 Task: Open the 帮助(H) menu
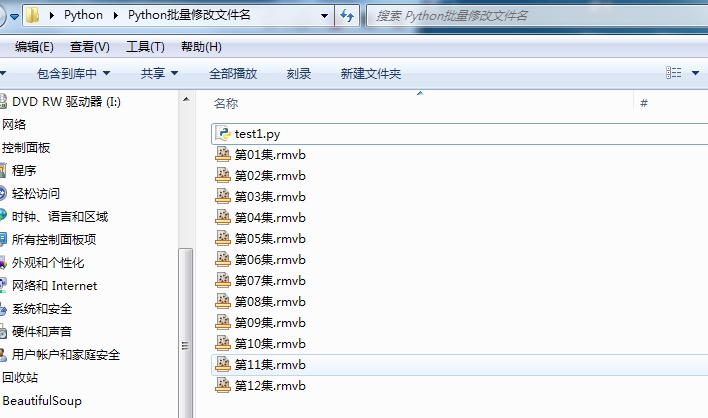pyautogui.click(x=201, y=46)
